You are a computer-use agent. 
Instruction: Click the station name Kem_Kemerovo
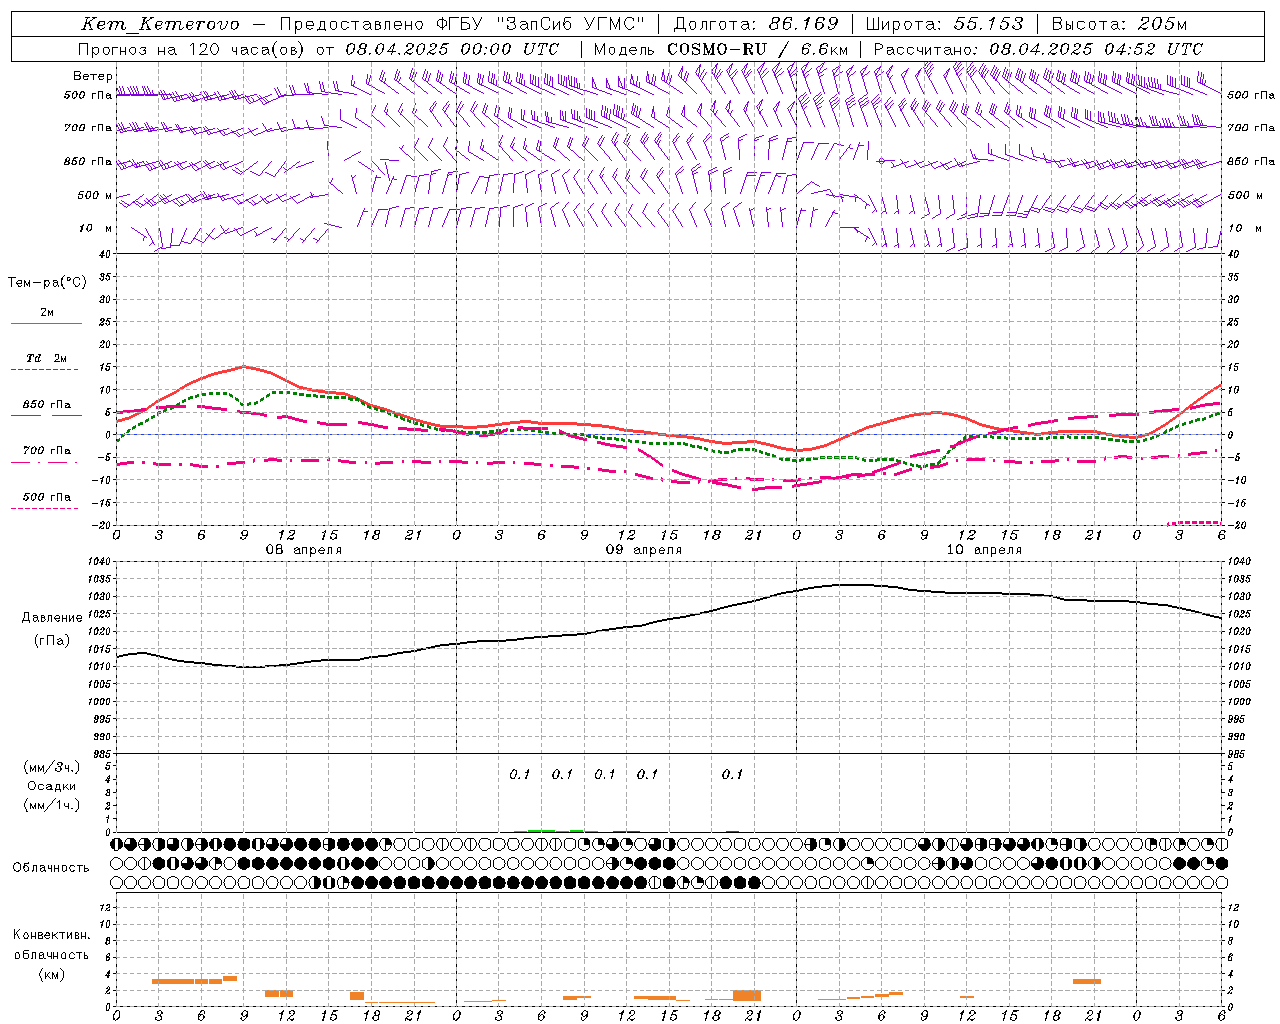(x=161, y=24)
